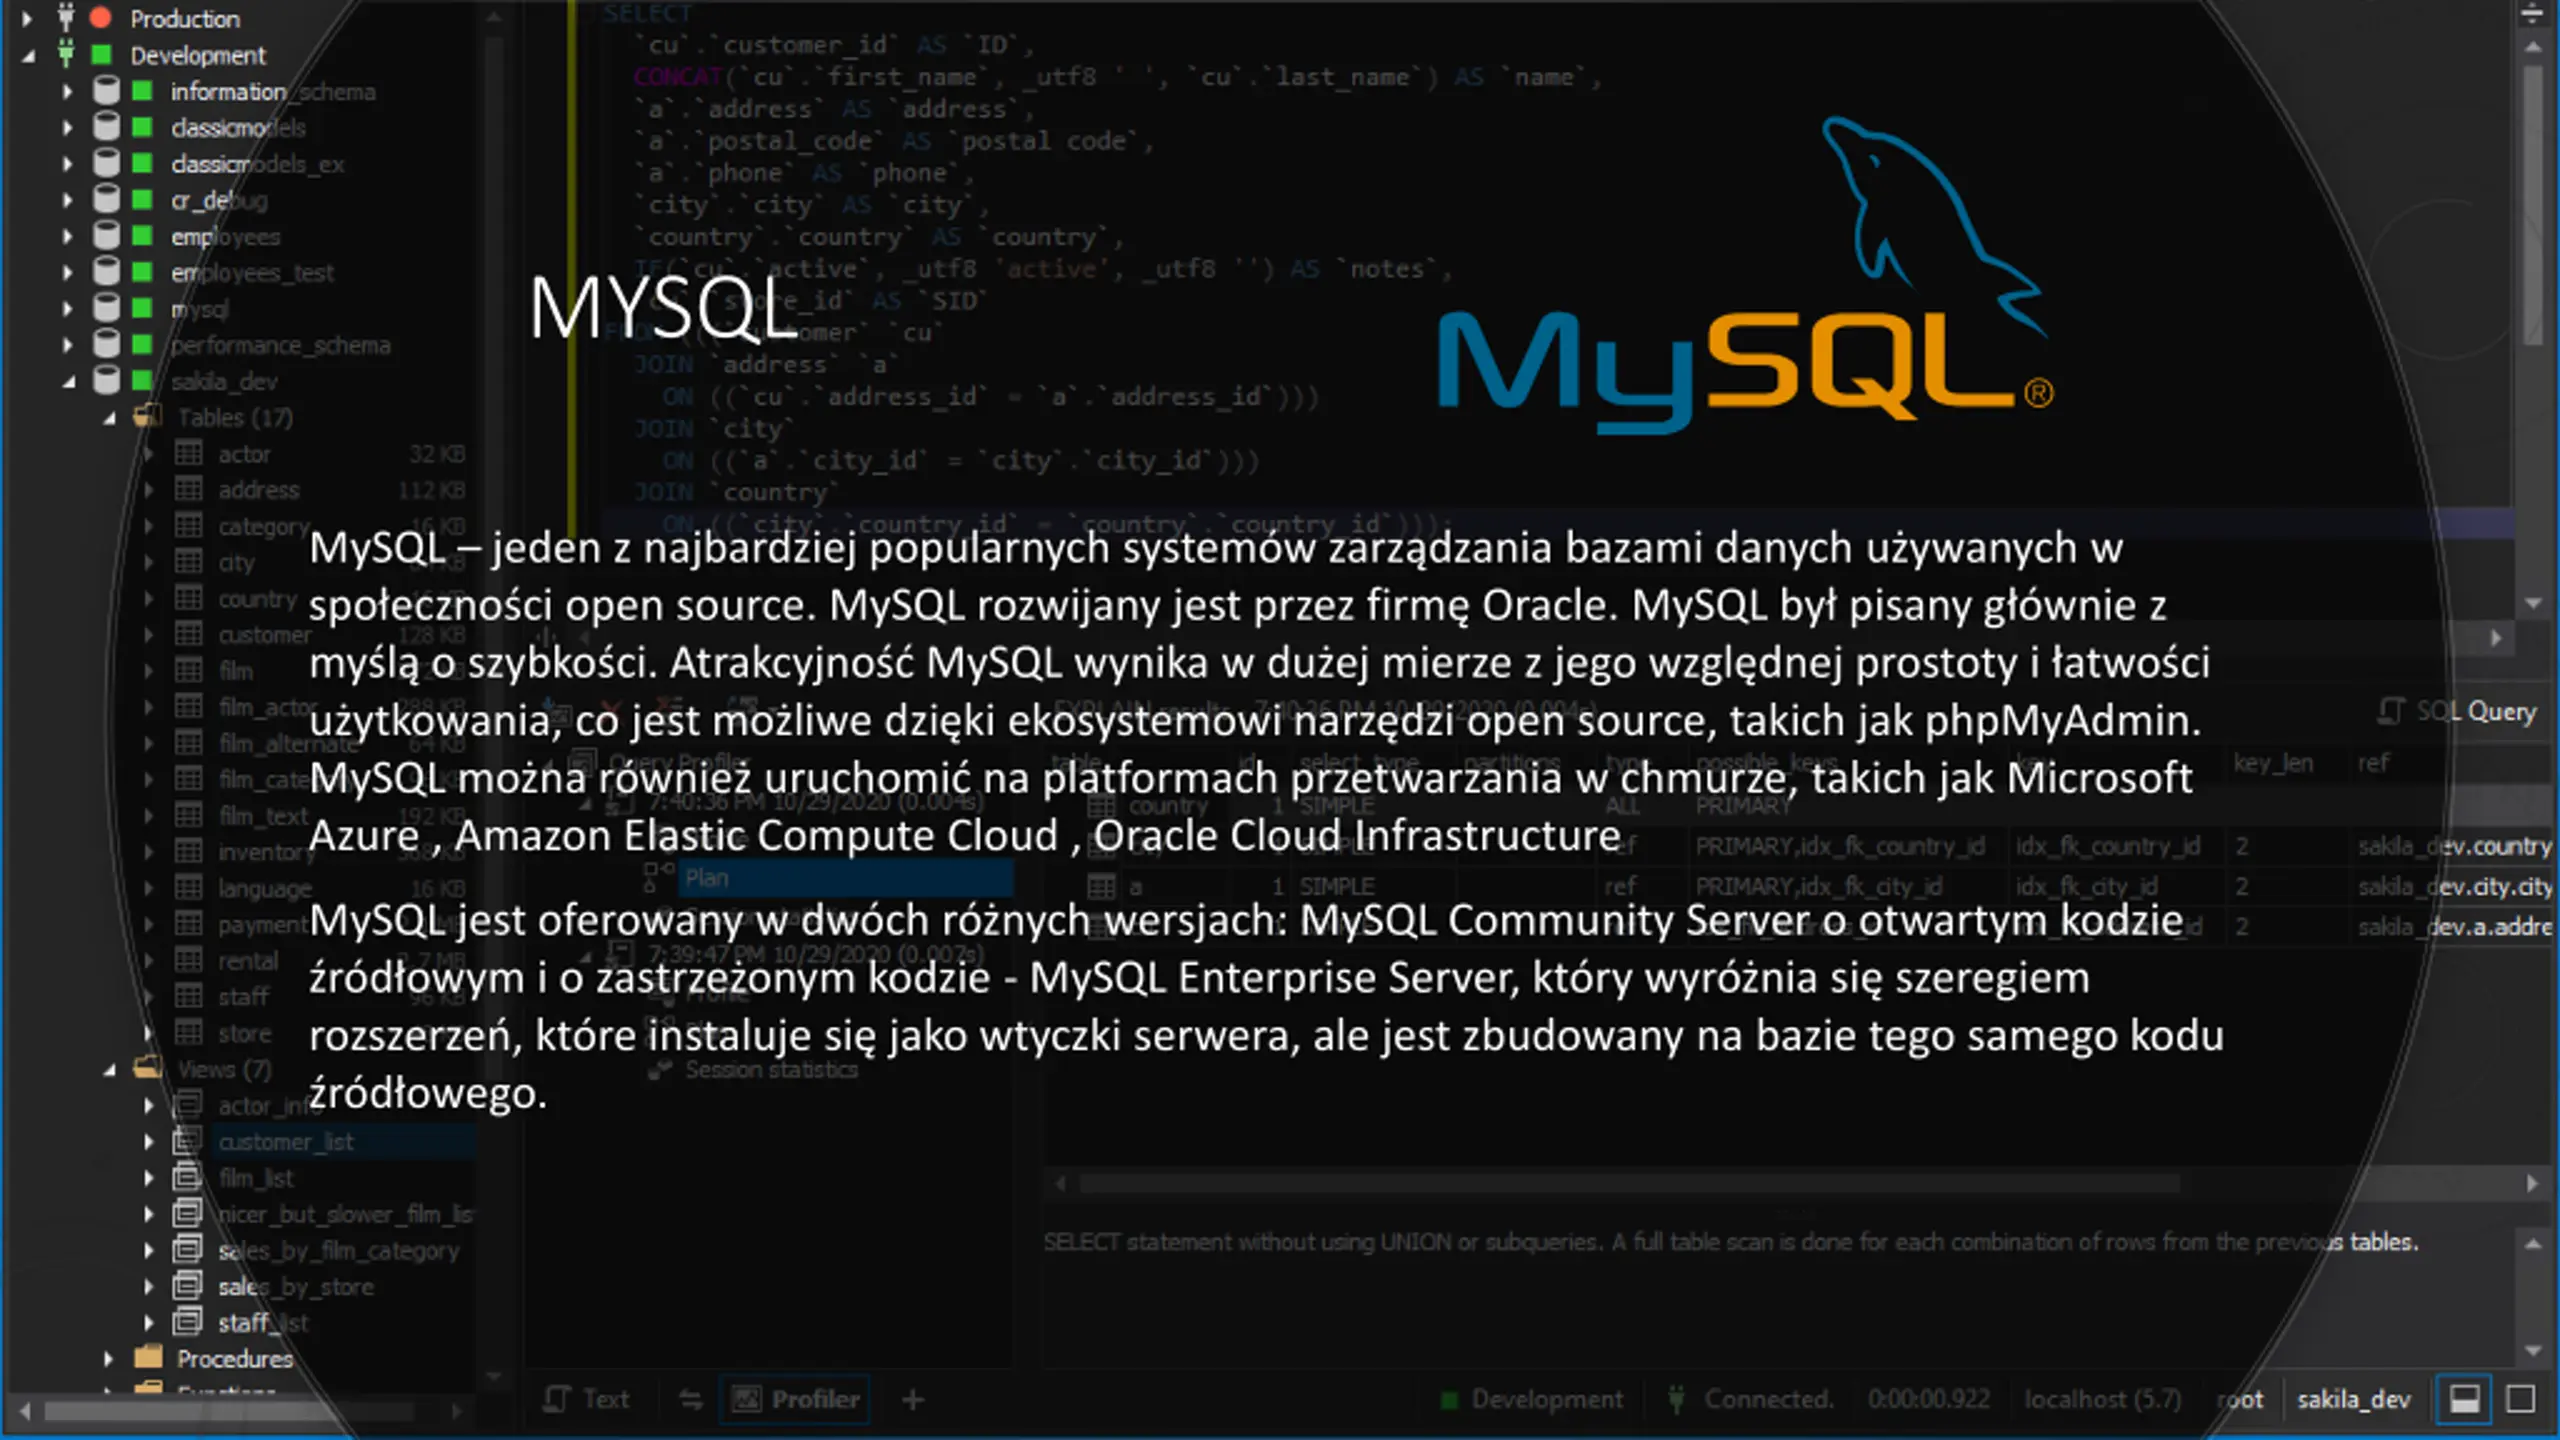Click the editor scrollbar up arrow

coord(2533,47)
